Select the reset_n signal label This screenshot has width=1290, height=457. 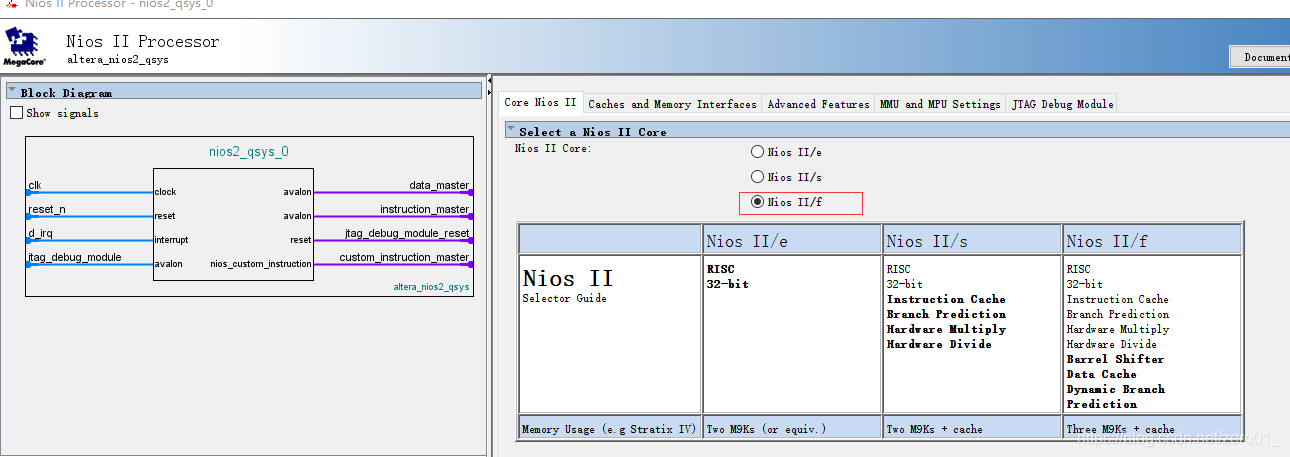click(x=47, y=209)
